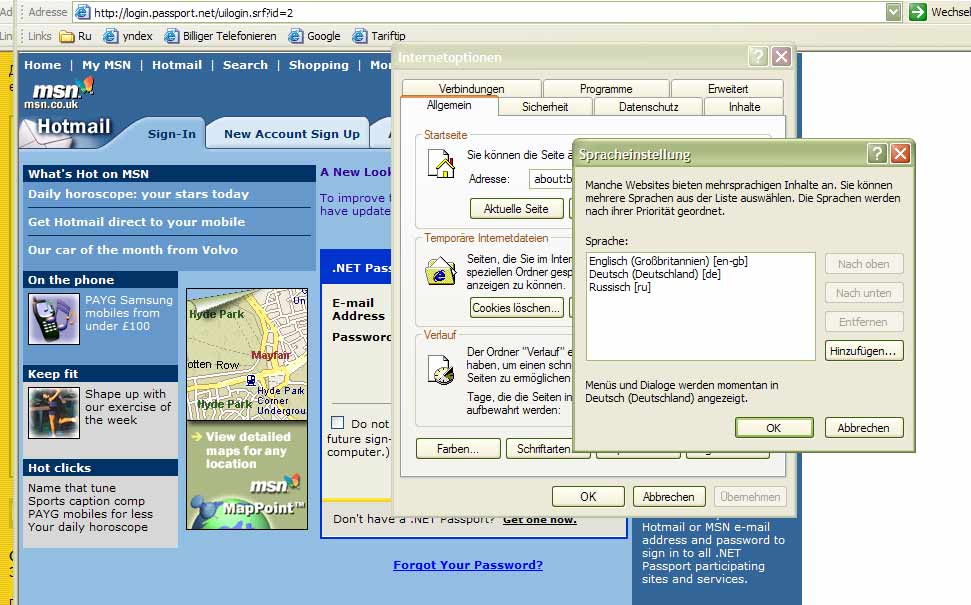
Task: Click Abbrechen in the Internetoptionen dialog
Action: click(669, 496)
